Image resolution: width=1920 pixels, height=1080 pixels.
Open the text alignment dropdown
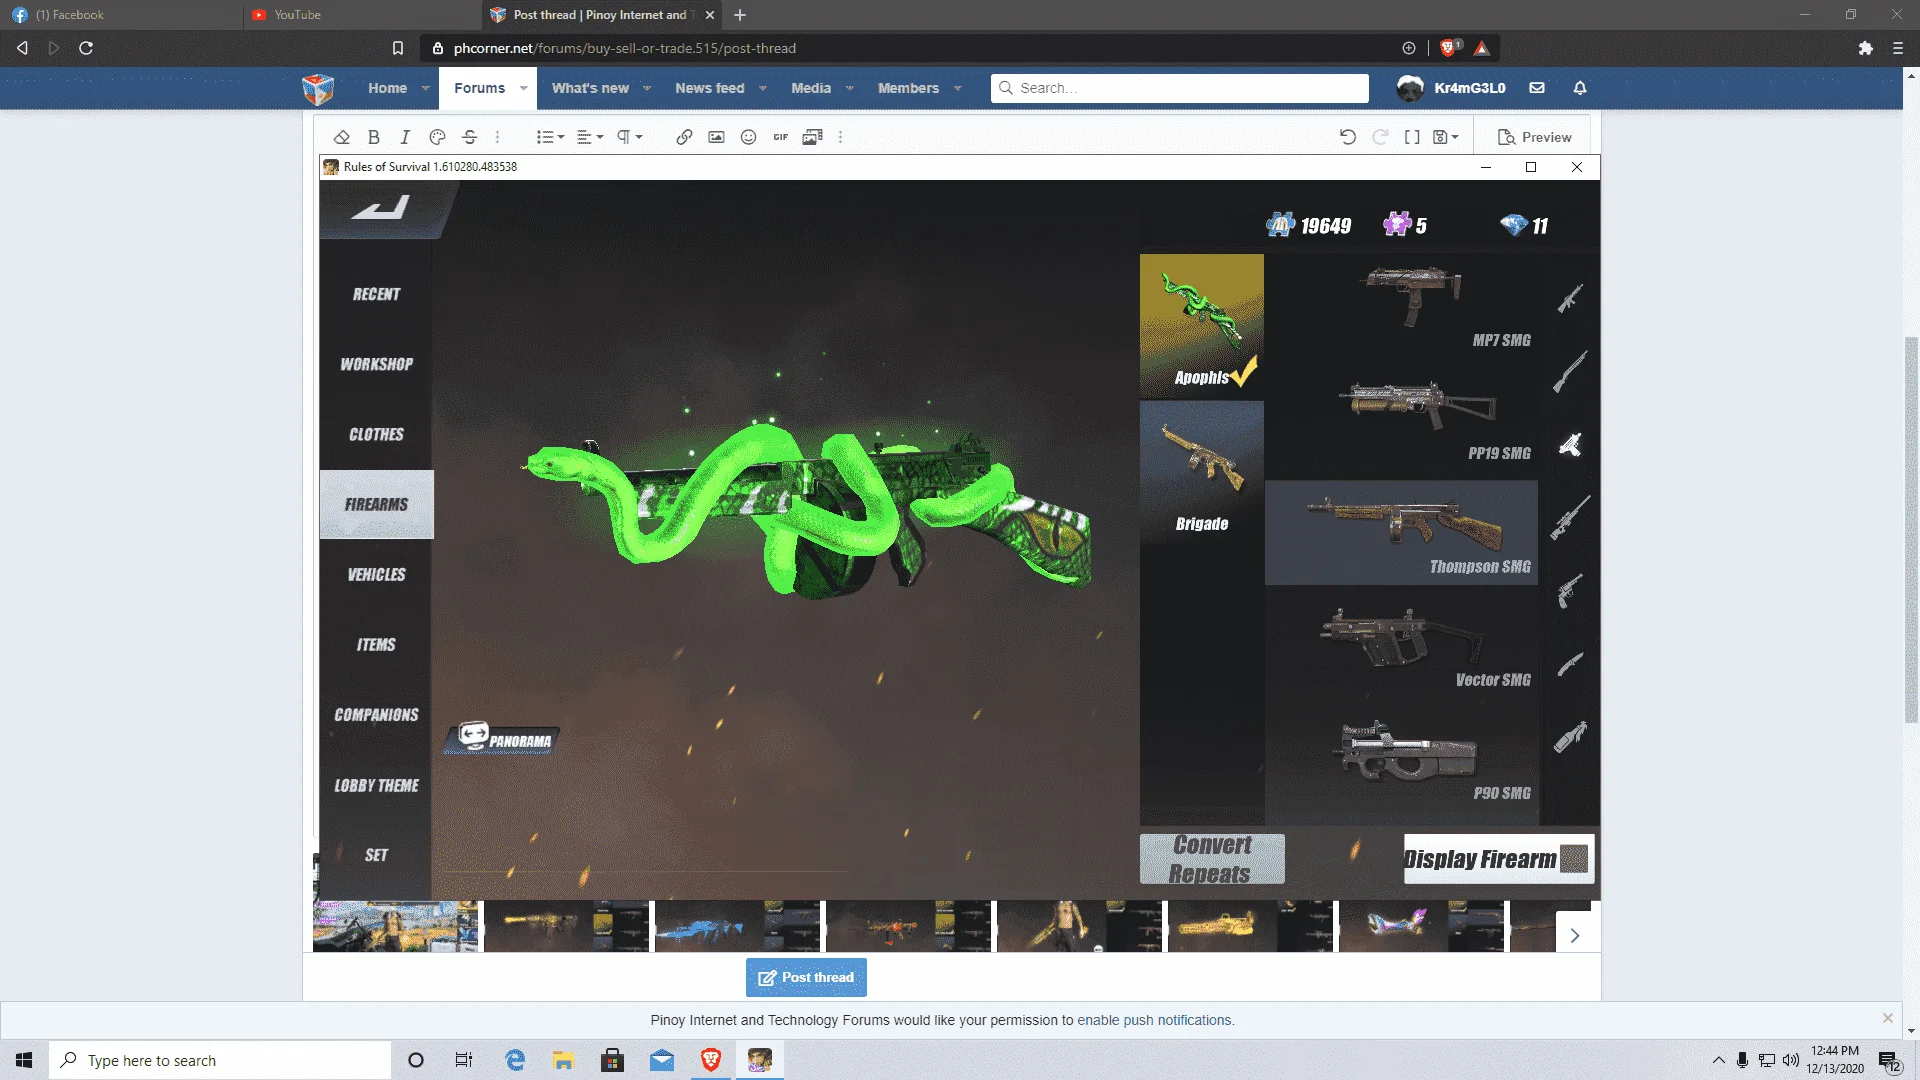coord(590,137)
